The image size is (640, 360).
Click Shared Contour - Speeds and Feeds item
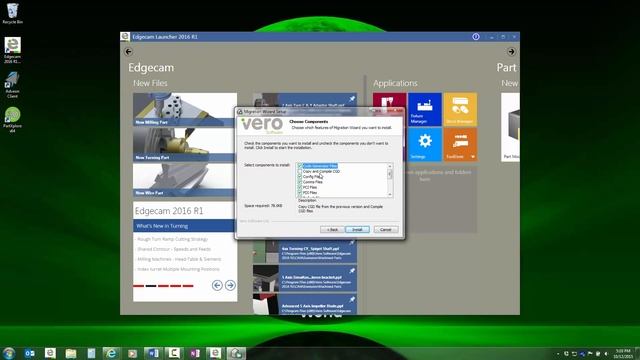174,249
